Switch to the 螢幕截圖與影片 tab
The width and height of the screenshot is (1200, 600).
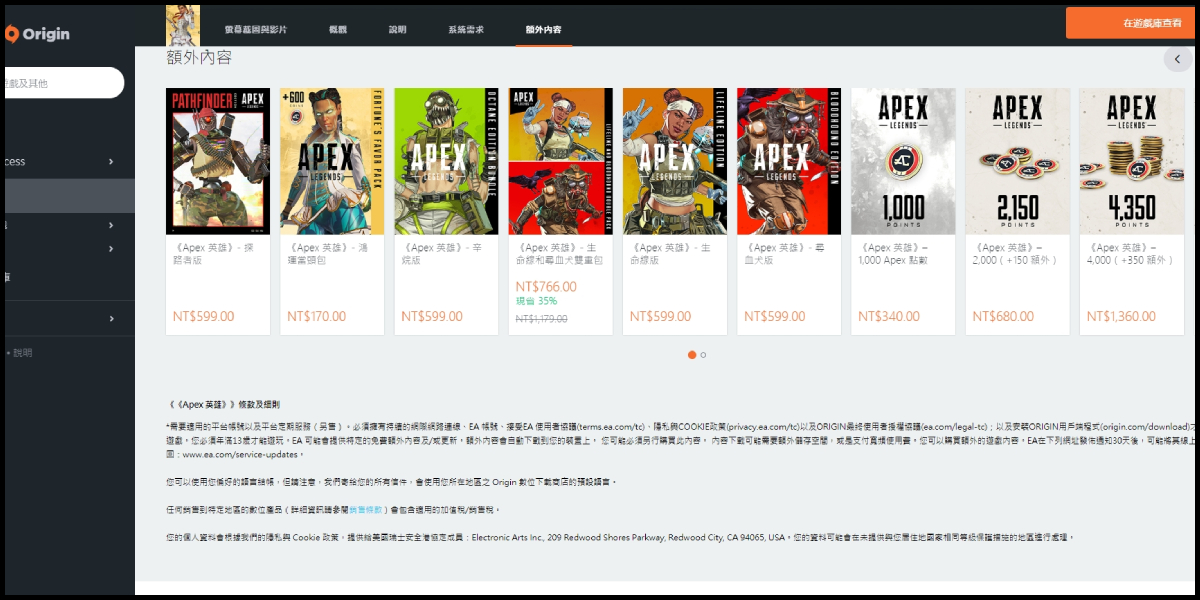coord(255,30)
